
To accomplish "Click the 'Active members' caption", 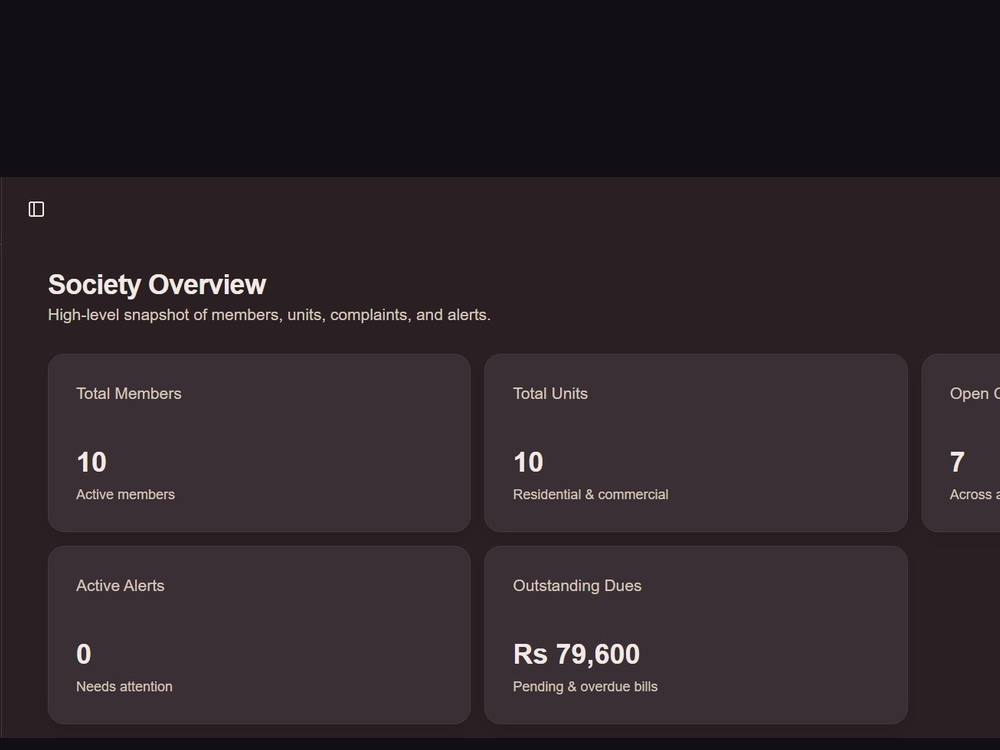I will coord(125,495).
